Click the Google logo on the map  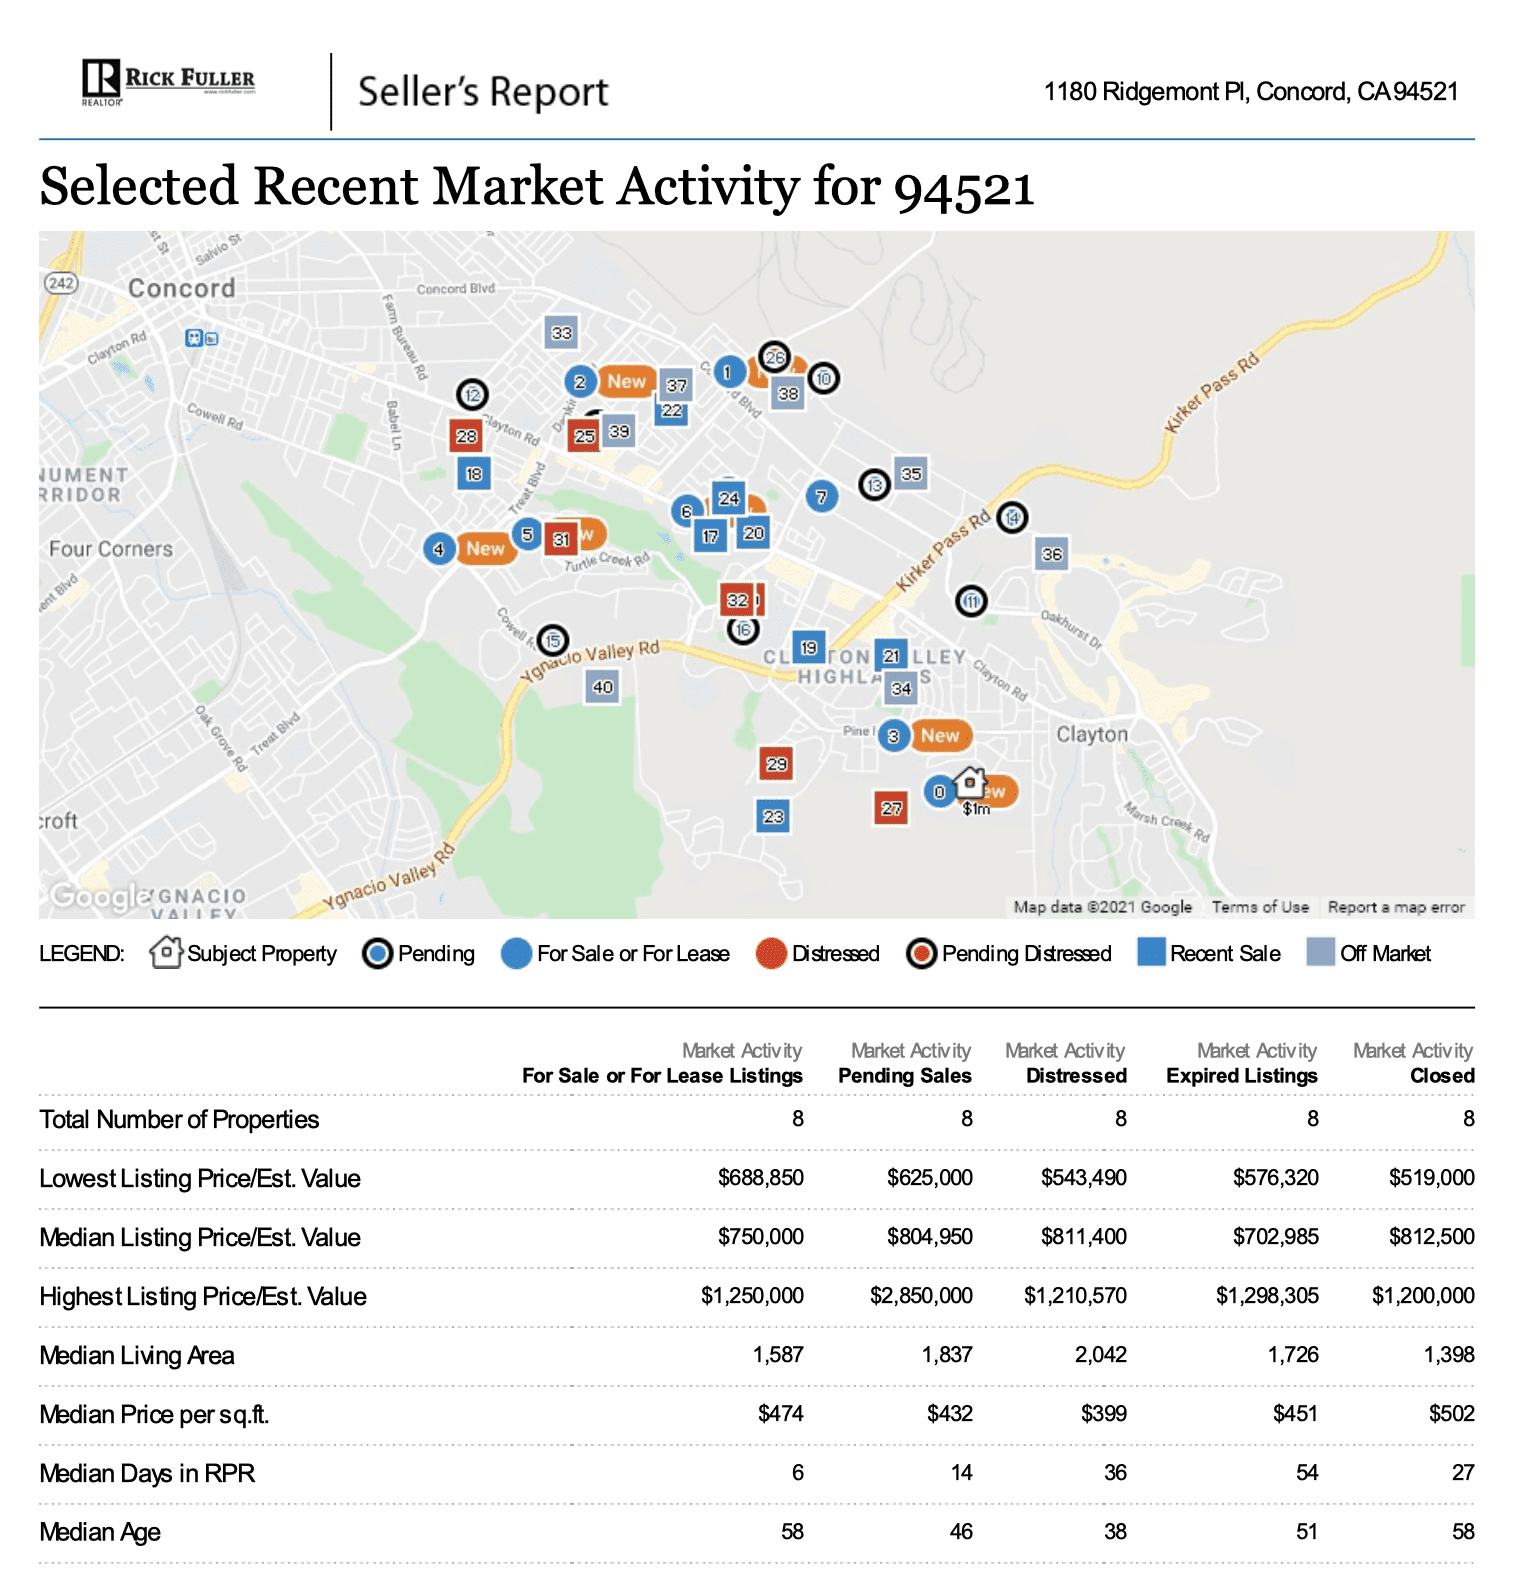(x=98, y=897)
